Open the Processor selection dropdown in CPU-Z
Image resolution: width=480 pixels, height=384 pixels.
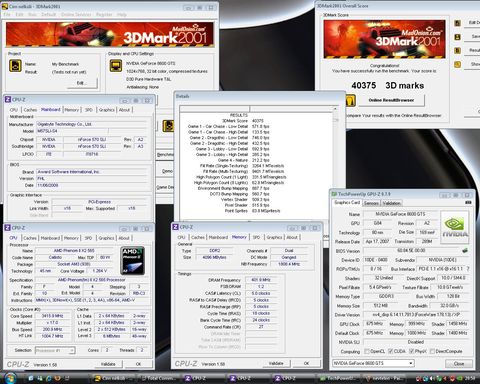[x=55, y=350]
